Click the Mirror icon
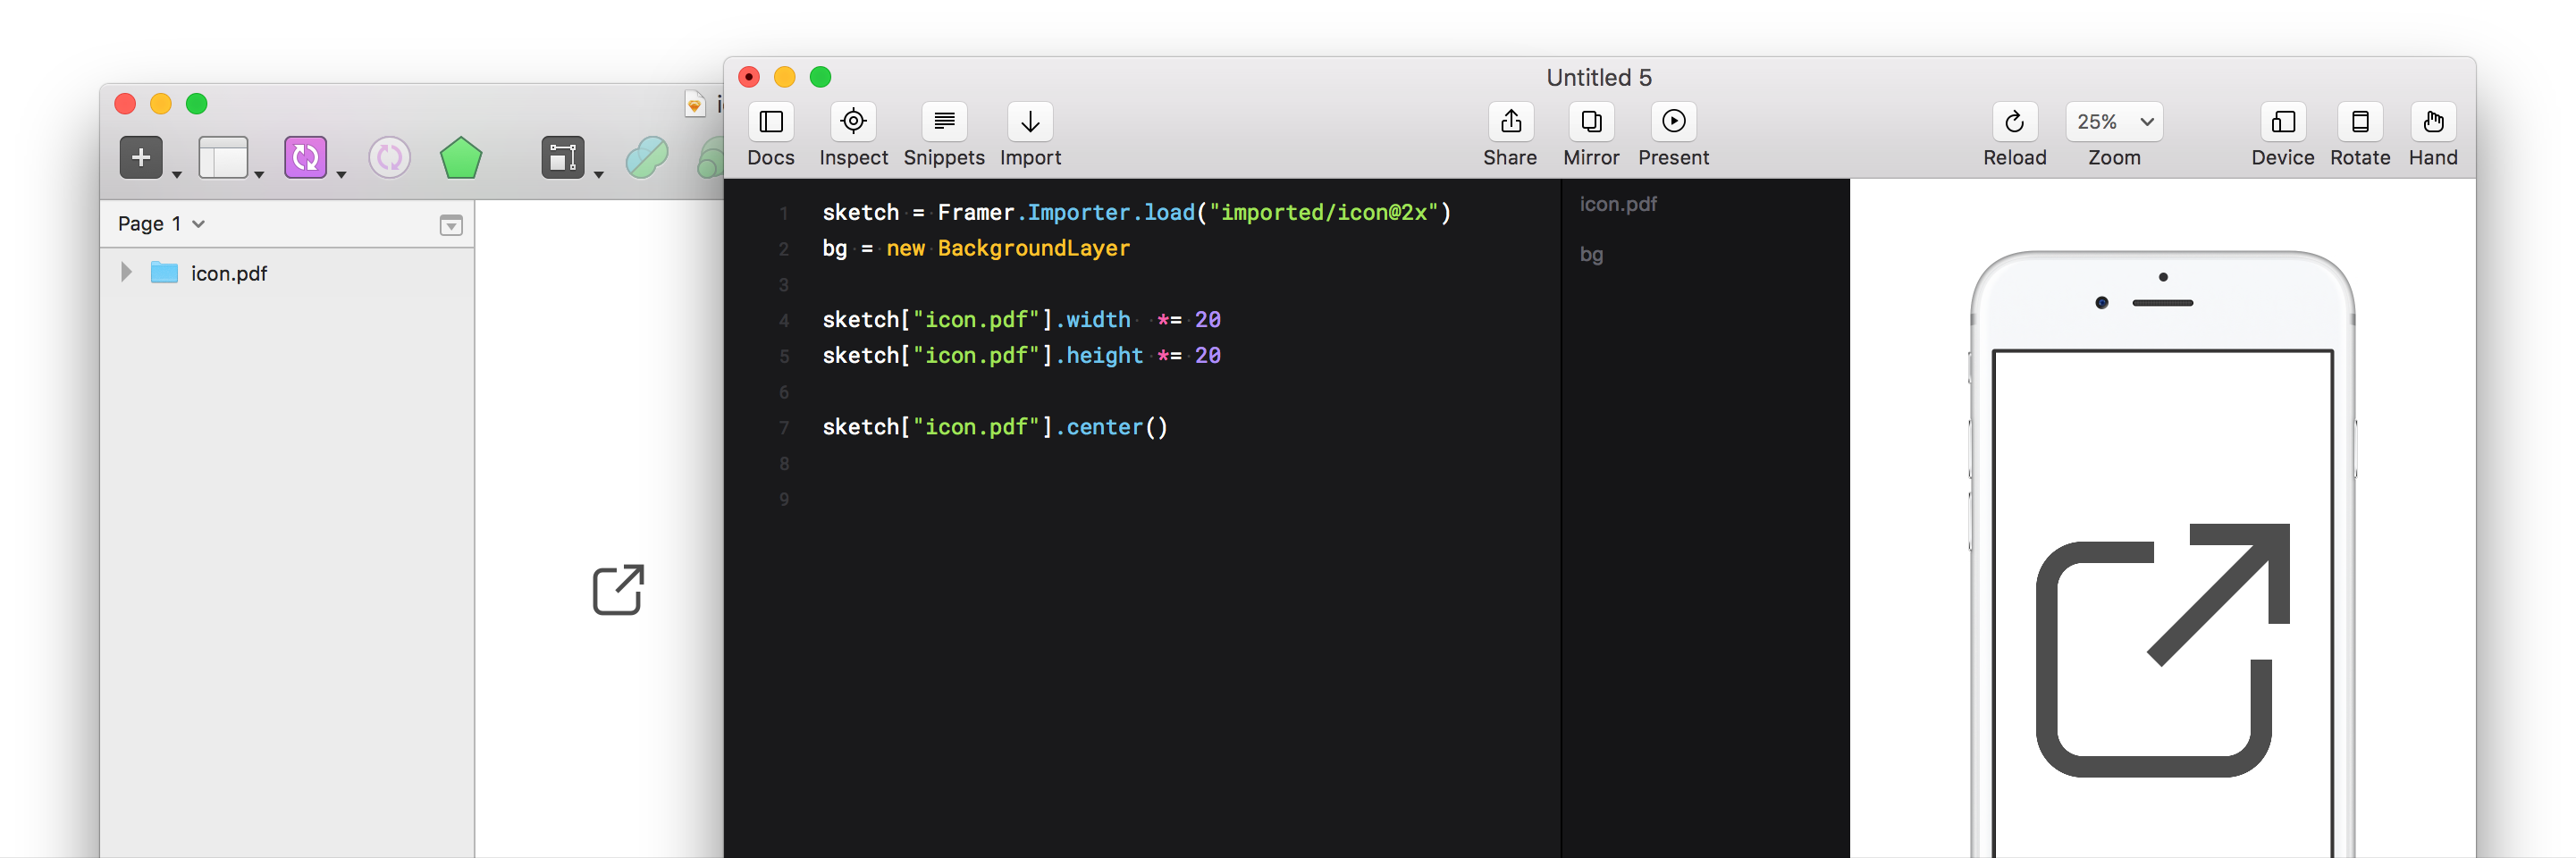2576x858 pixels. tap(1591, 122)
